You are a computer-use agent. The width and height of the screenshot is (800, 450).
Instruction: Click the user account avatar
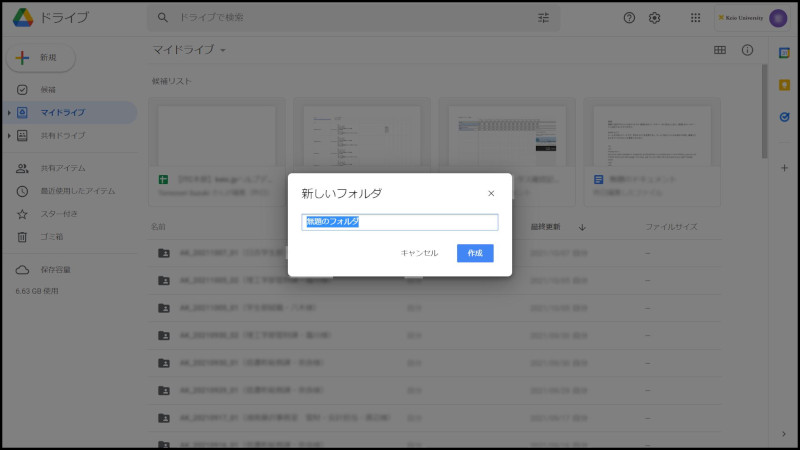click(x=778, y=18)
